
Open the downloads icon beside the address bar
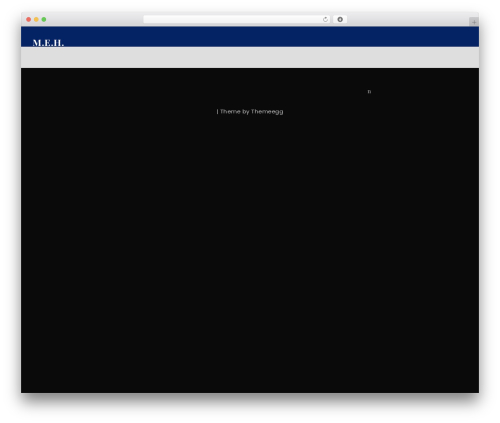(x=340, y=19)
